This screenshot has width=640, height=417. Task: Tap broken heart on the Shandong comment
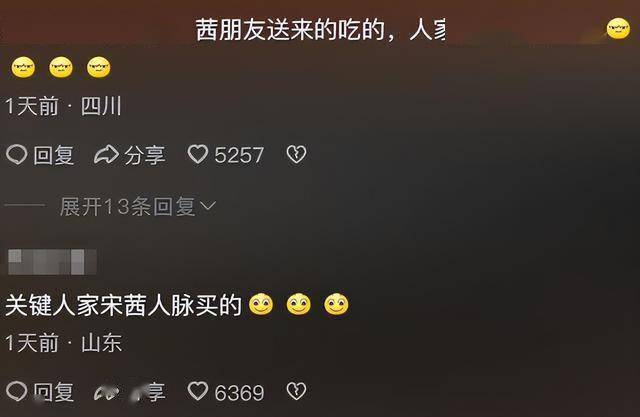296,391
